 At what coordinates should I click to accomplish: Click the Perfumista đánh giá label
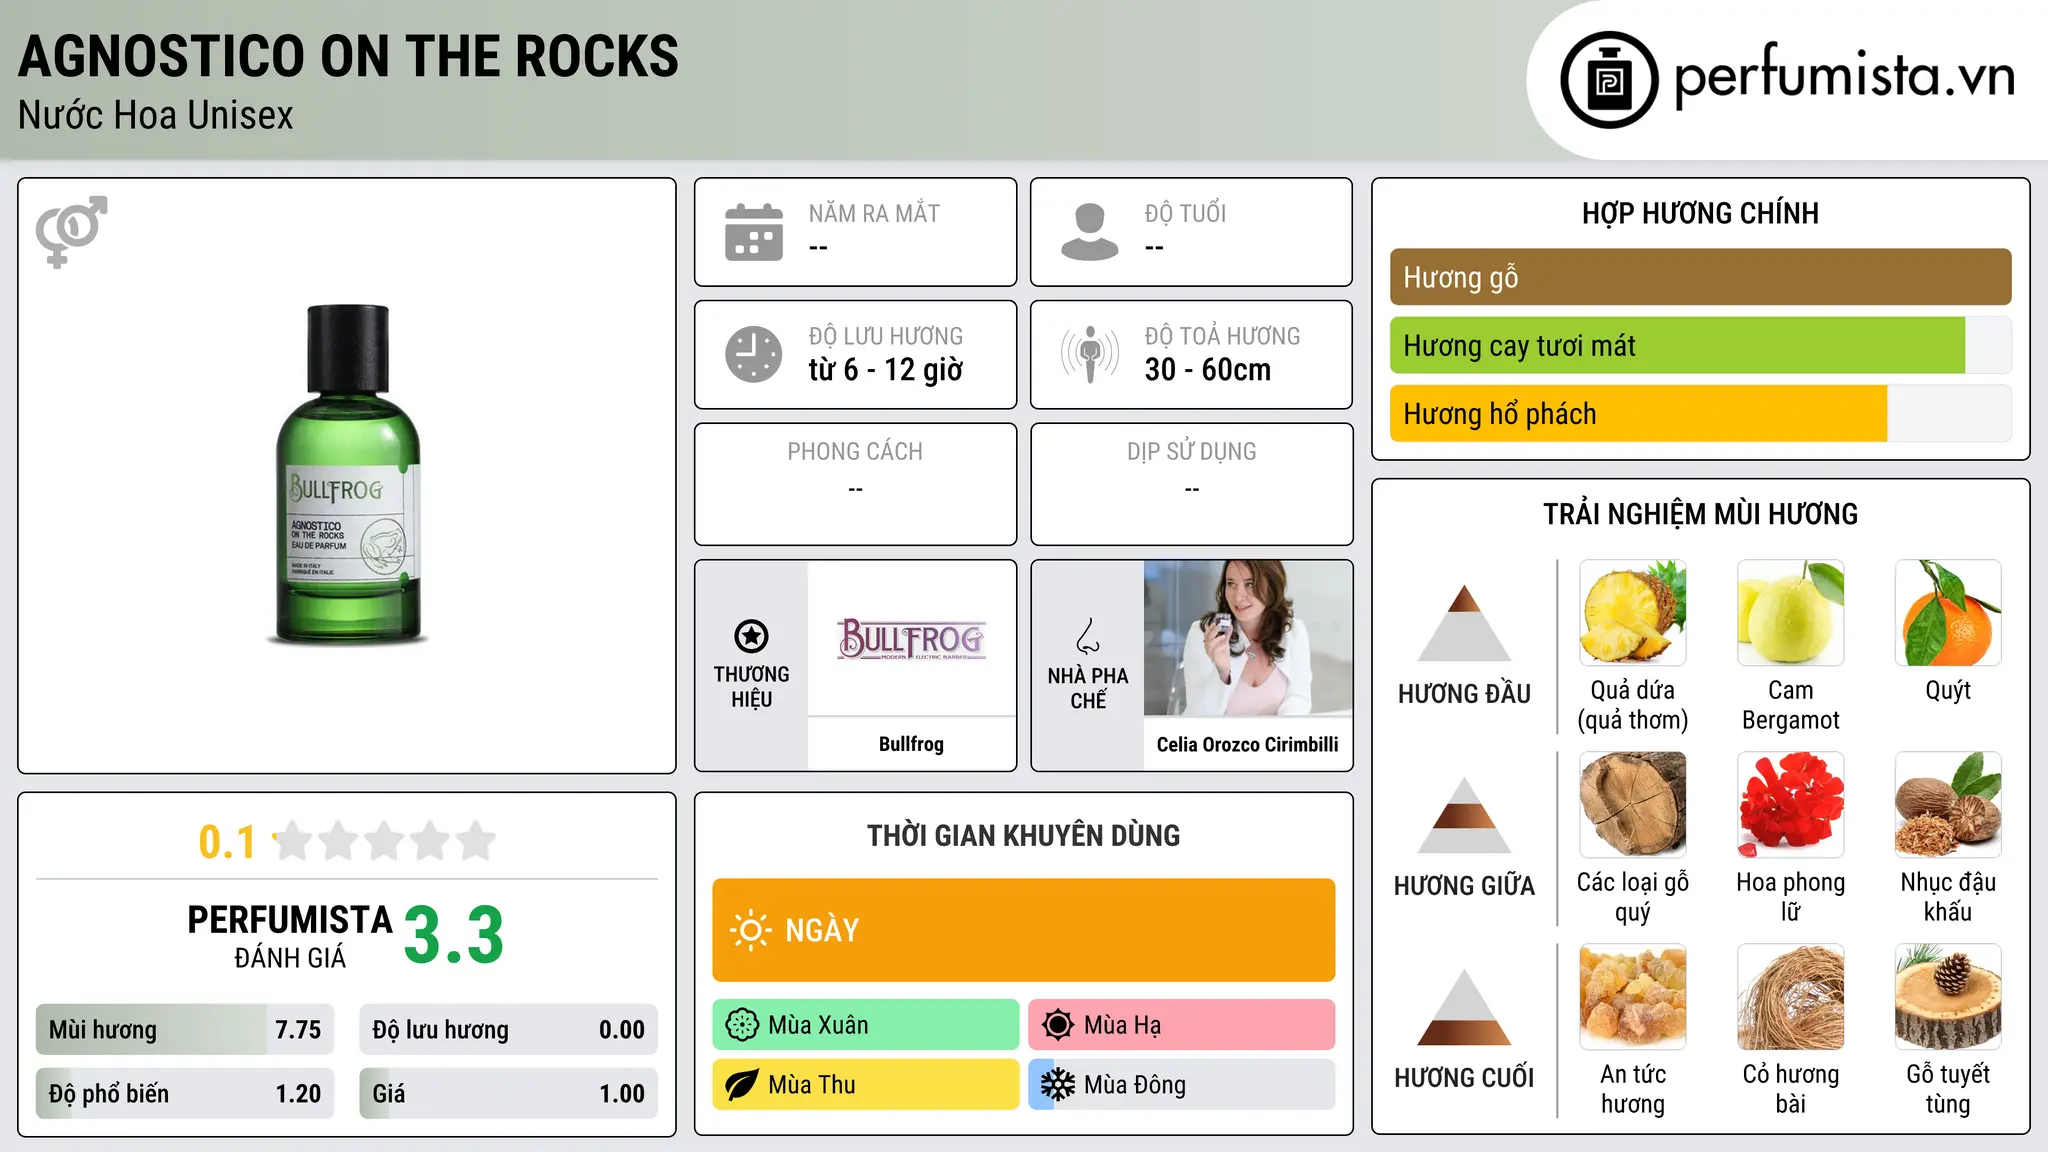[290, 936]
